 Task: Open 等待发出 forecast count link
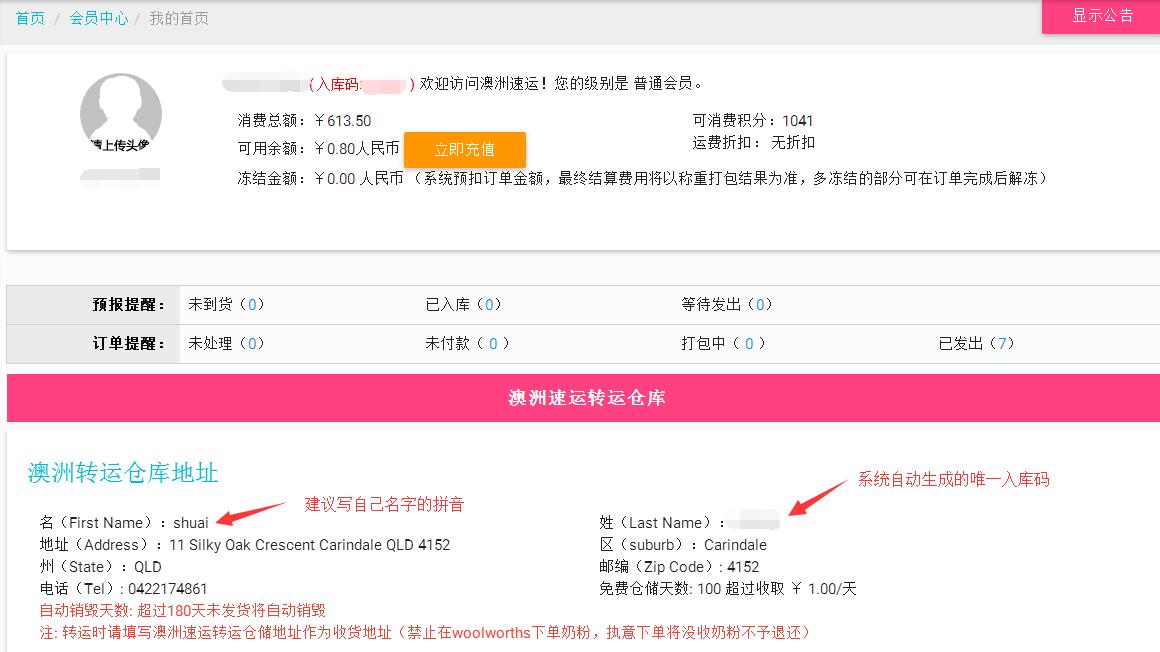pyautogui.click(x=759, y=304)
